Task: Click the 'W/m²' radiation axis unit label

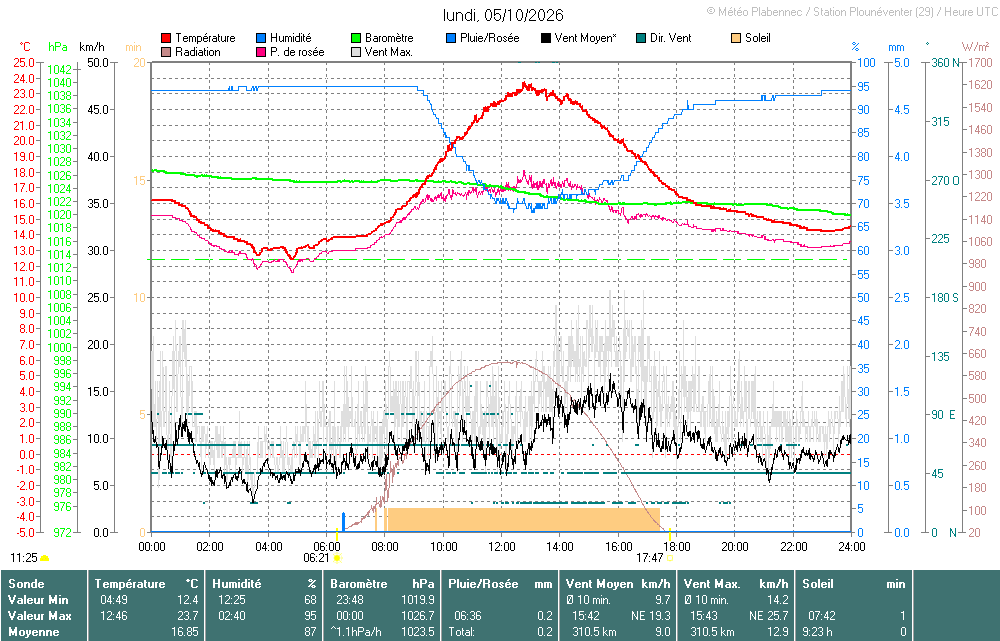Action: [x=976, y=47]
